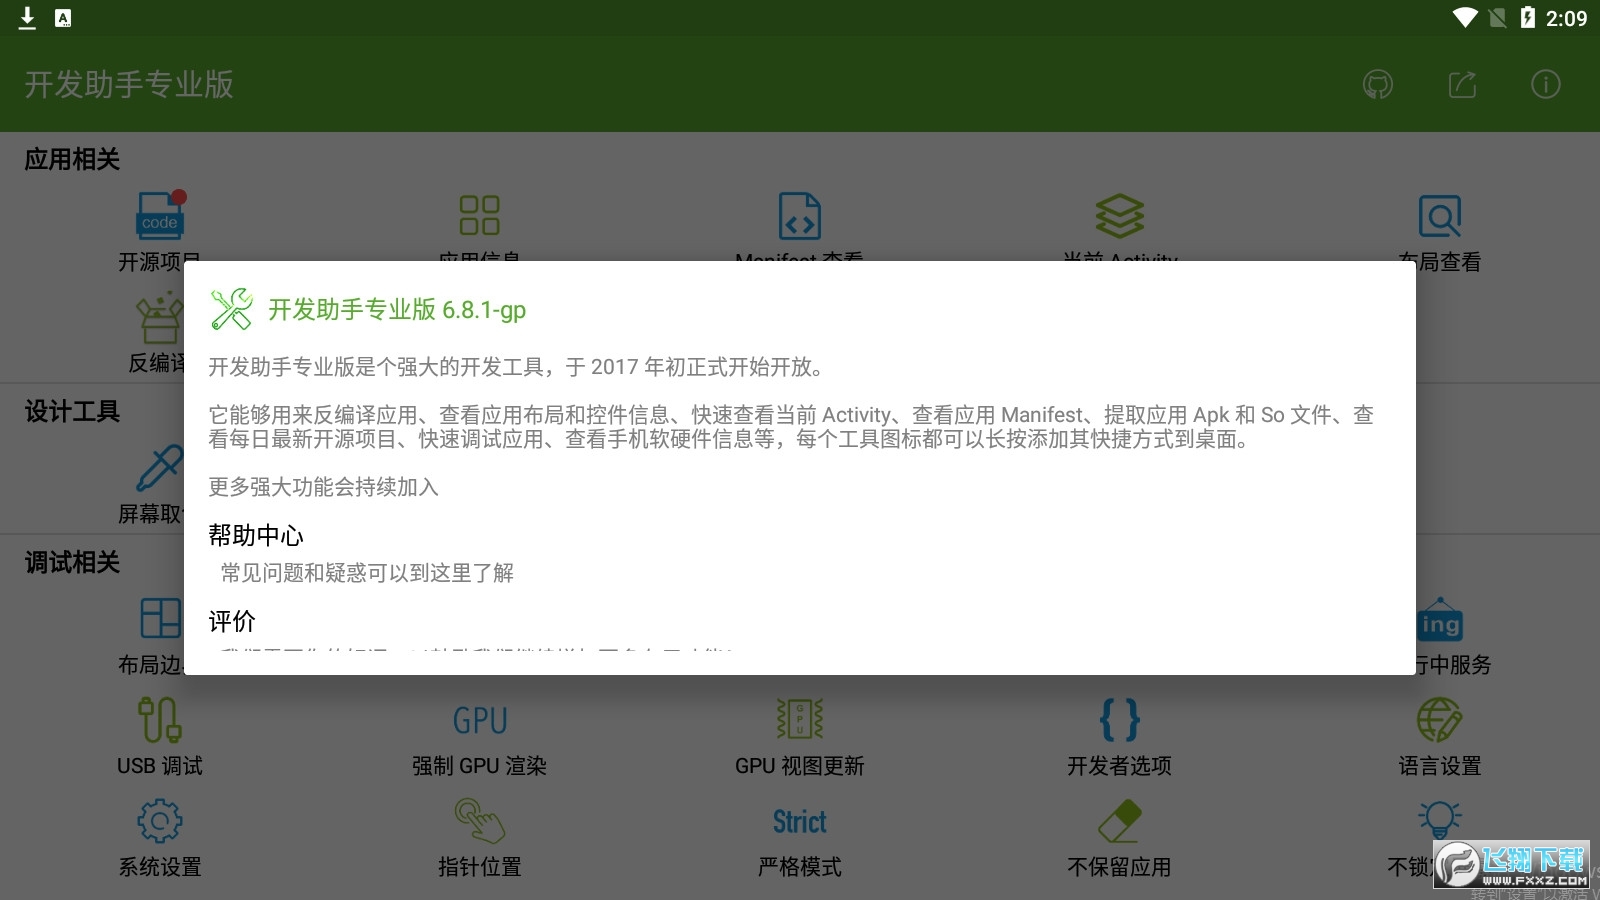The image size is (1600, 900).
Task: Toggle GPU 视图更新 icon
Action: [x=800, y=719]
